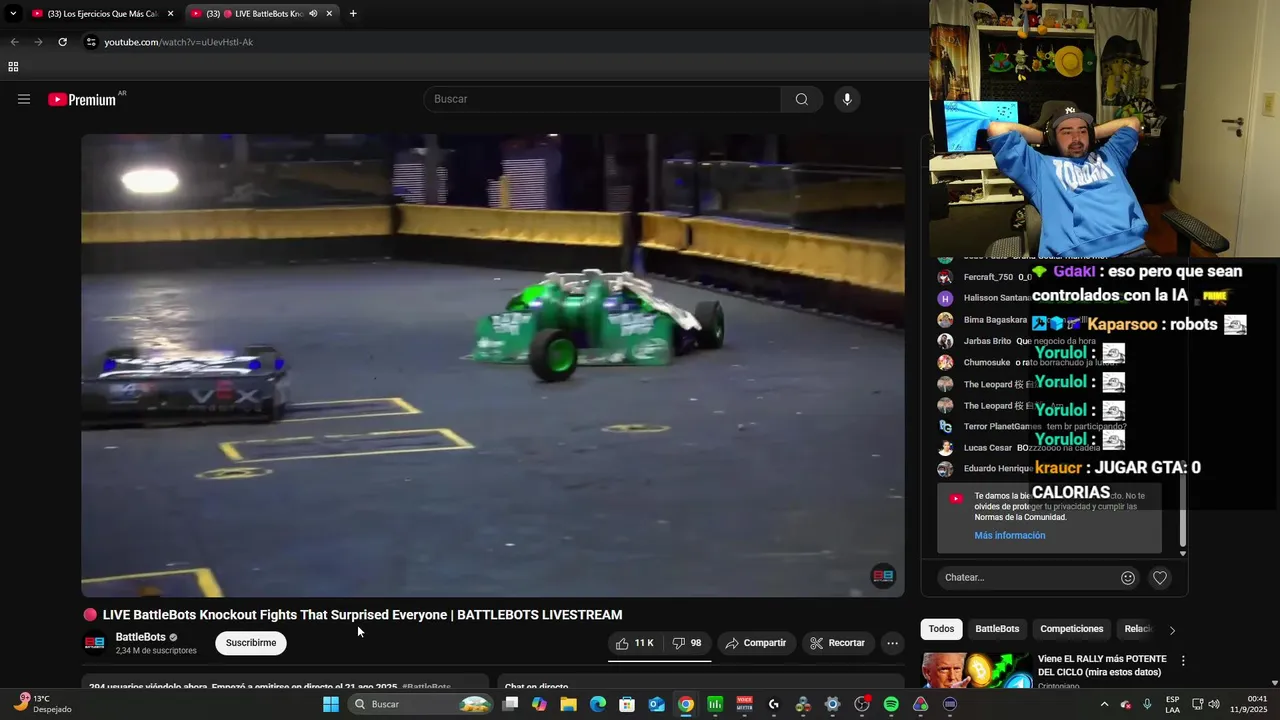The width and height of the screenshot is (1280, 720).
Task: Close the Los Ejercicios tab
Action: point(170,13)
